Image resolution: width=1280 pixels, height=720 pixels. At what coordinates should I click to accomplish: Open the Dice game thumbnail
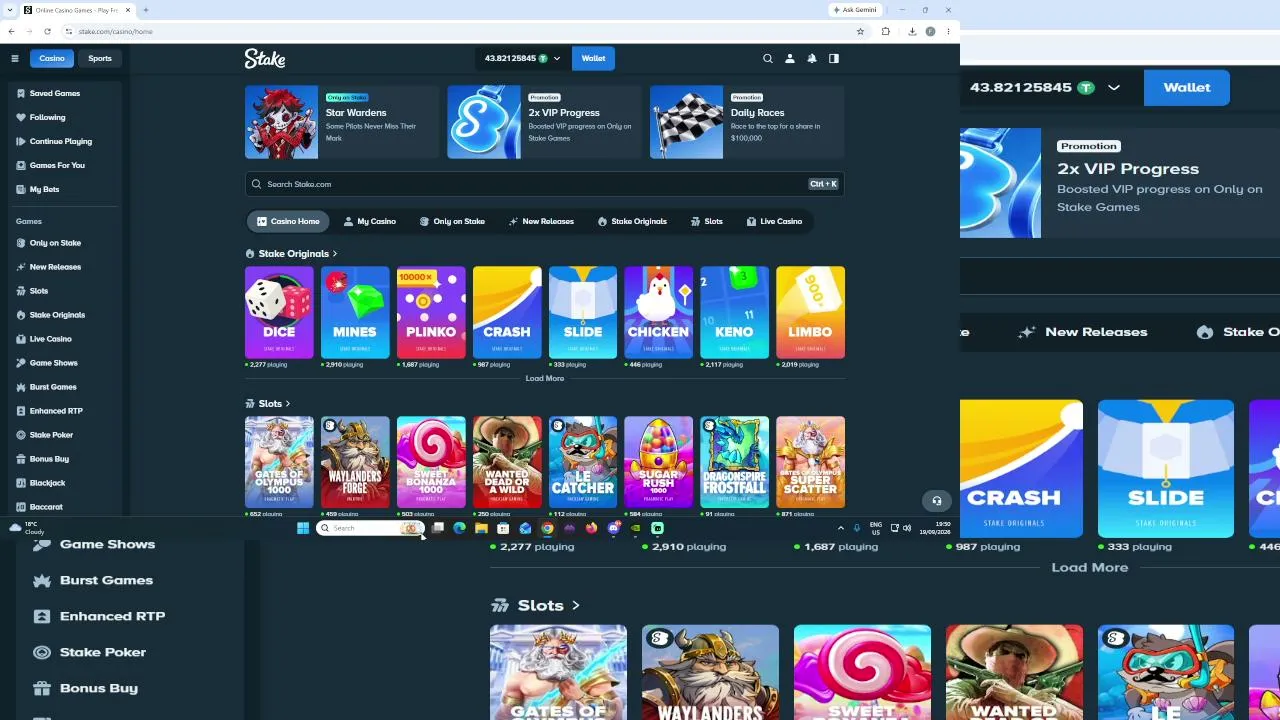pyautogui.click(x=279, y=312)
